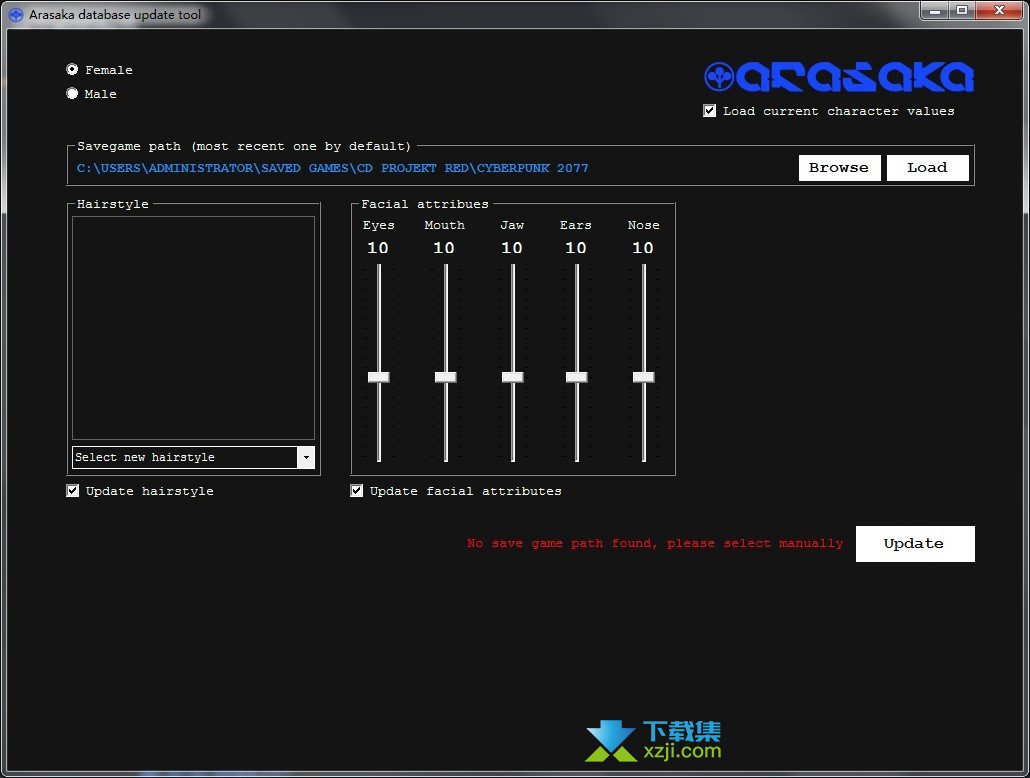Click the Ears value 10
This screenshot has height=778, width=1030.
[x=576, y=248]
